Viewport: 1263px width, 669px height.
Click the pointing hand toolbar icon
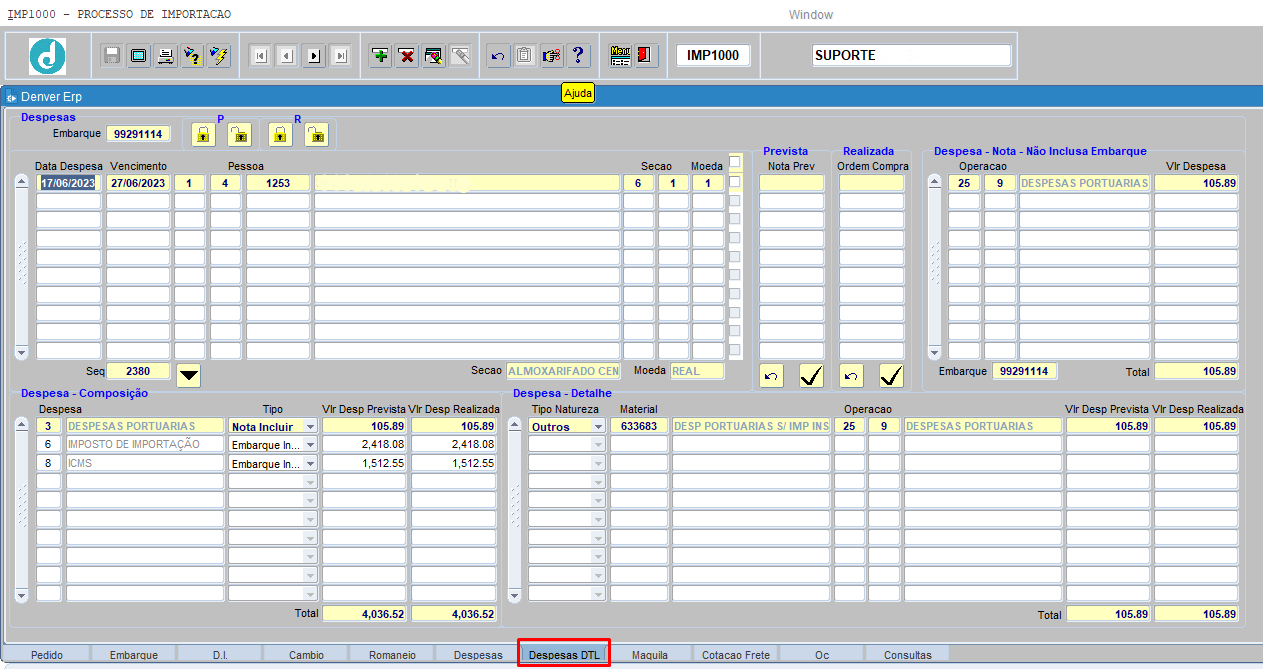pos(551,55)
